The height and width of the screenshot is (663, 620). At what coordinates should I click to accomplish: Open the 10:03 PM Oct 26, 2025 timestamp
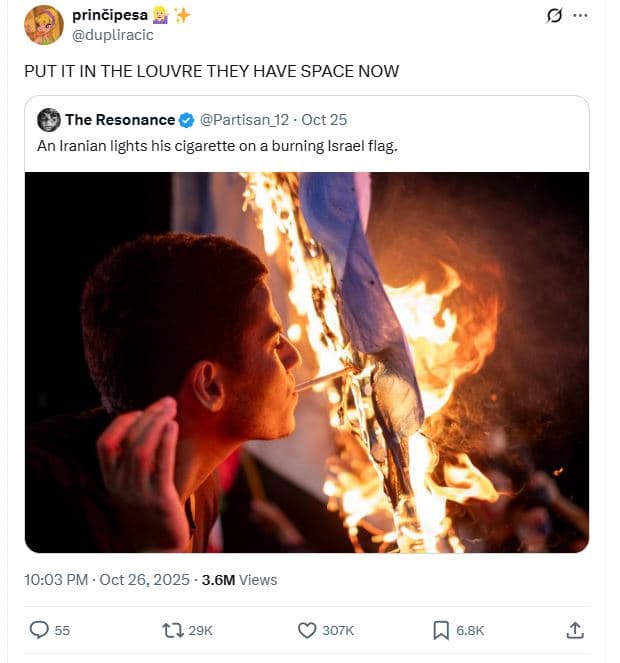pos(106,580)
